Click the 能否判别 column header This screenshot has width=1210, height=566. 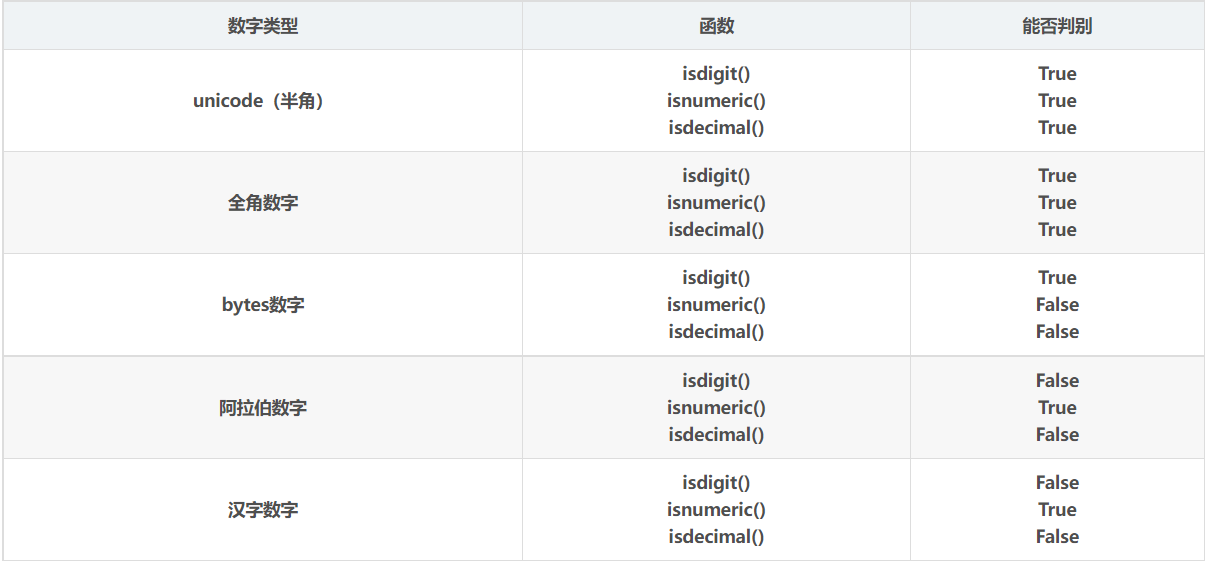click(1057, 26)
